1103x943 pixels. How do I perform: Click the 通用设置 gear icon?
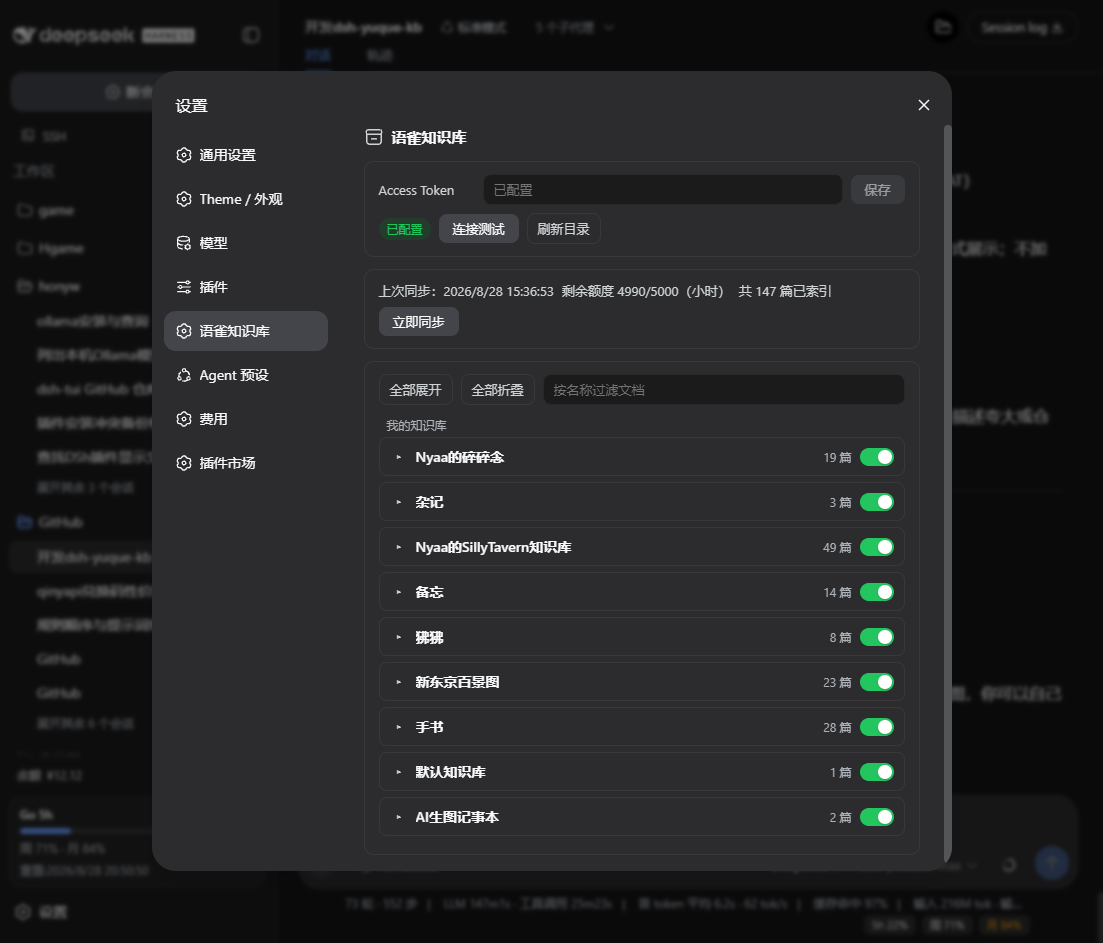(184, 155)
